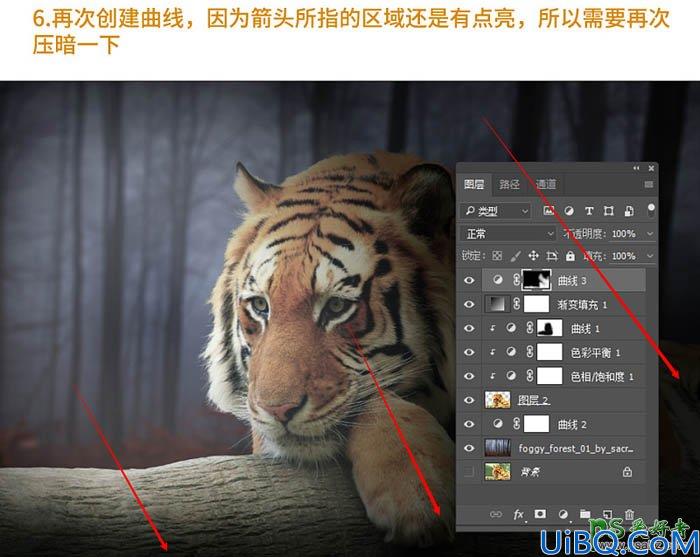The image size is (700, 557).
Task: Select layer name 曲线 3
Action: pyautogui.click(x=572, y=281)
